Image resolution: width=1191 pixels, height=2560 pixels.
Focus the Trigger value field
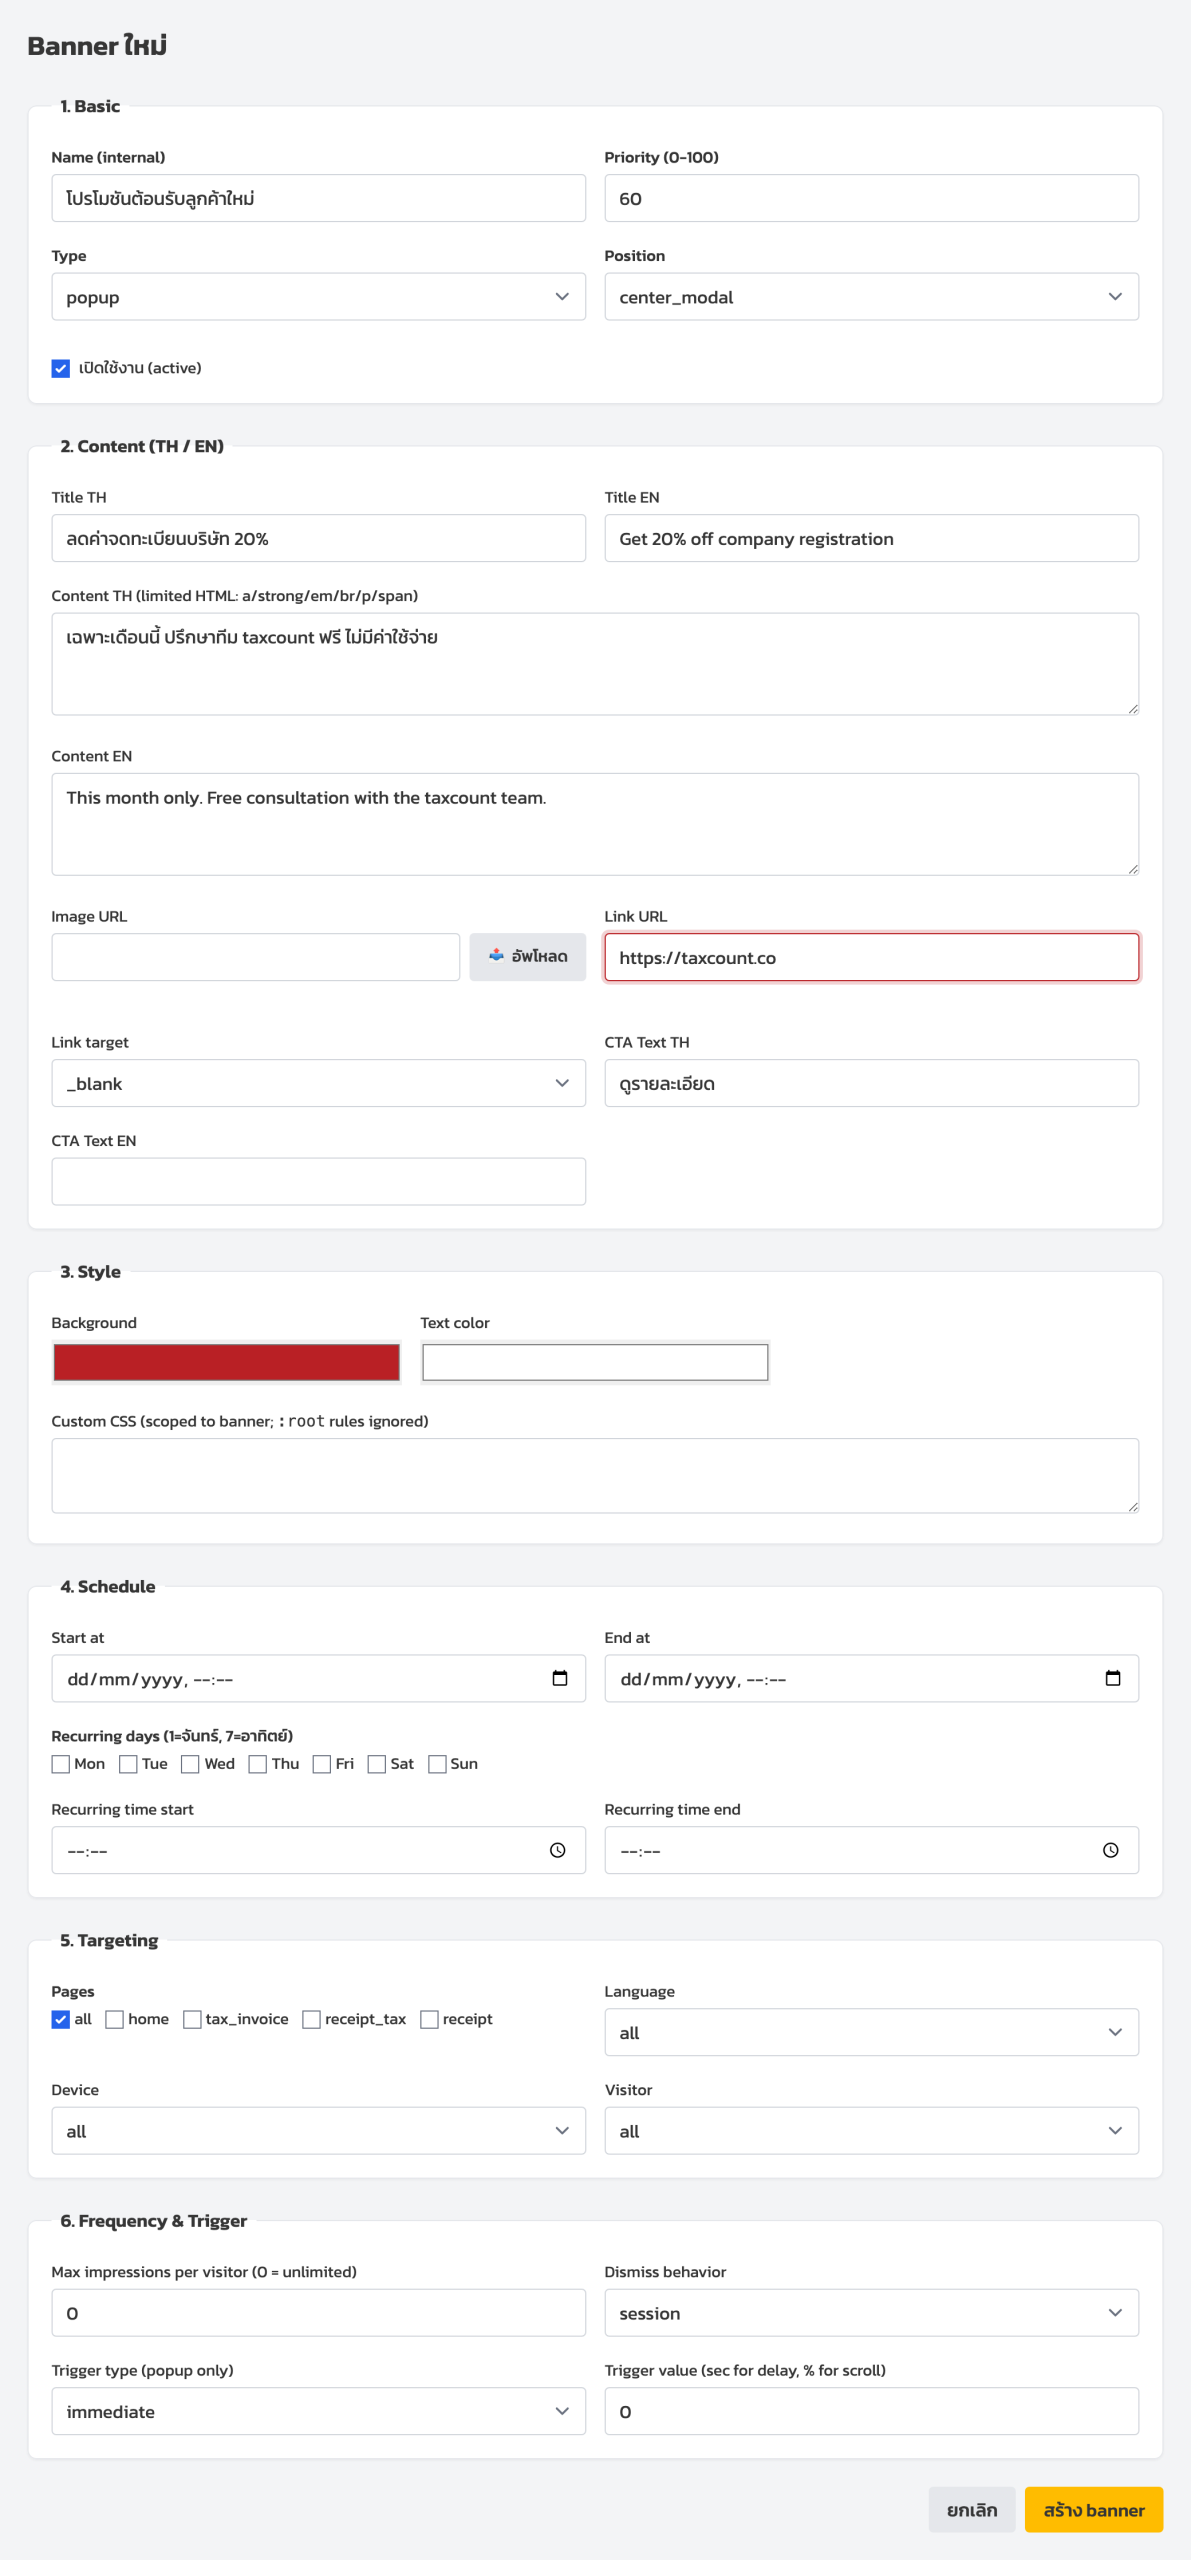(872, 2411)
